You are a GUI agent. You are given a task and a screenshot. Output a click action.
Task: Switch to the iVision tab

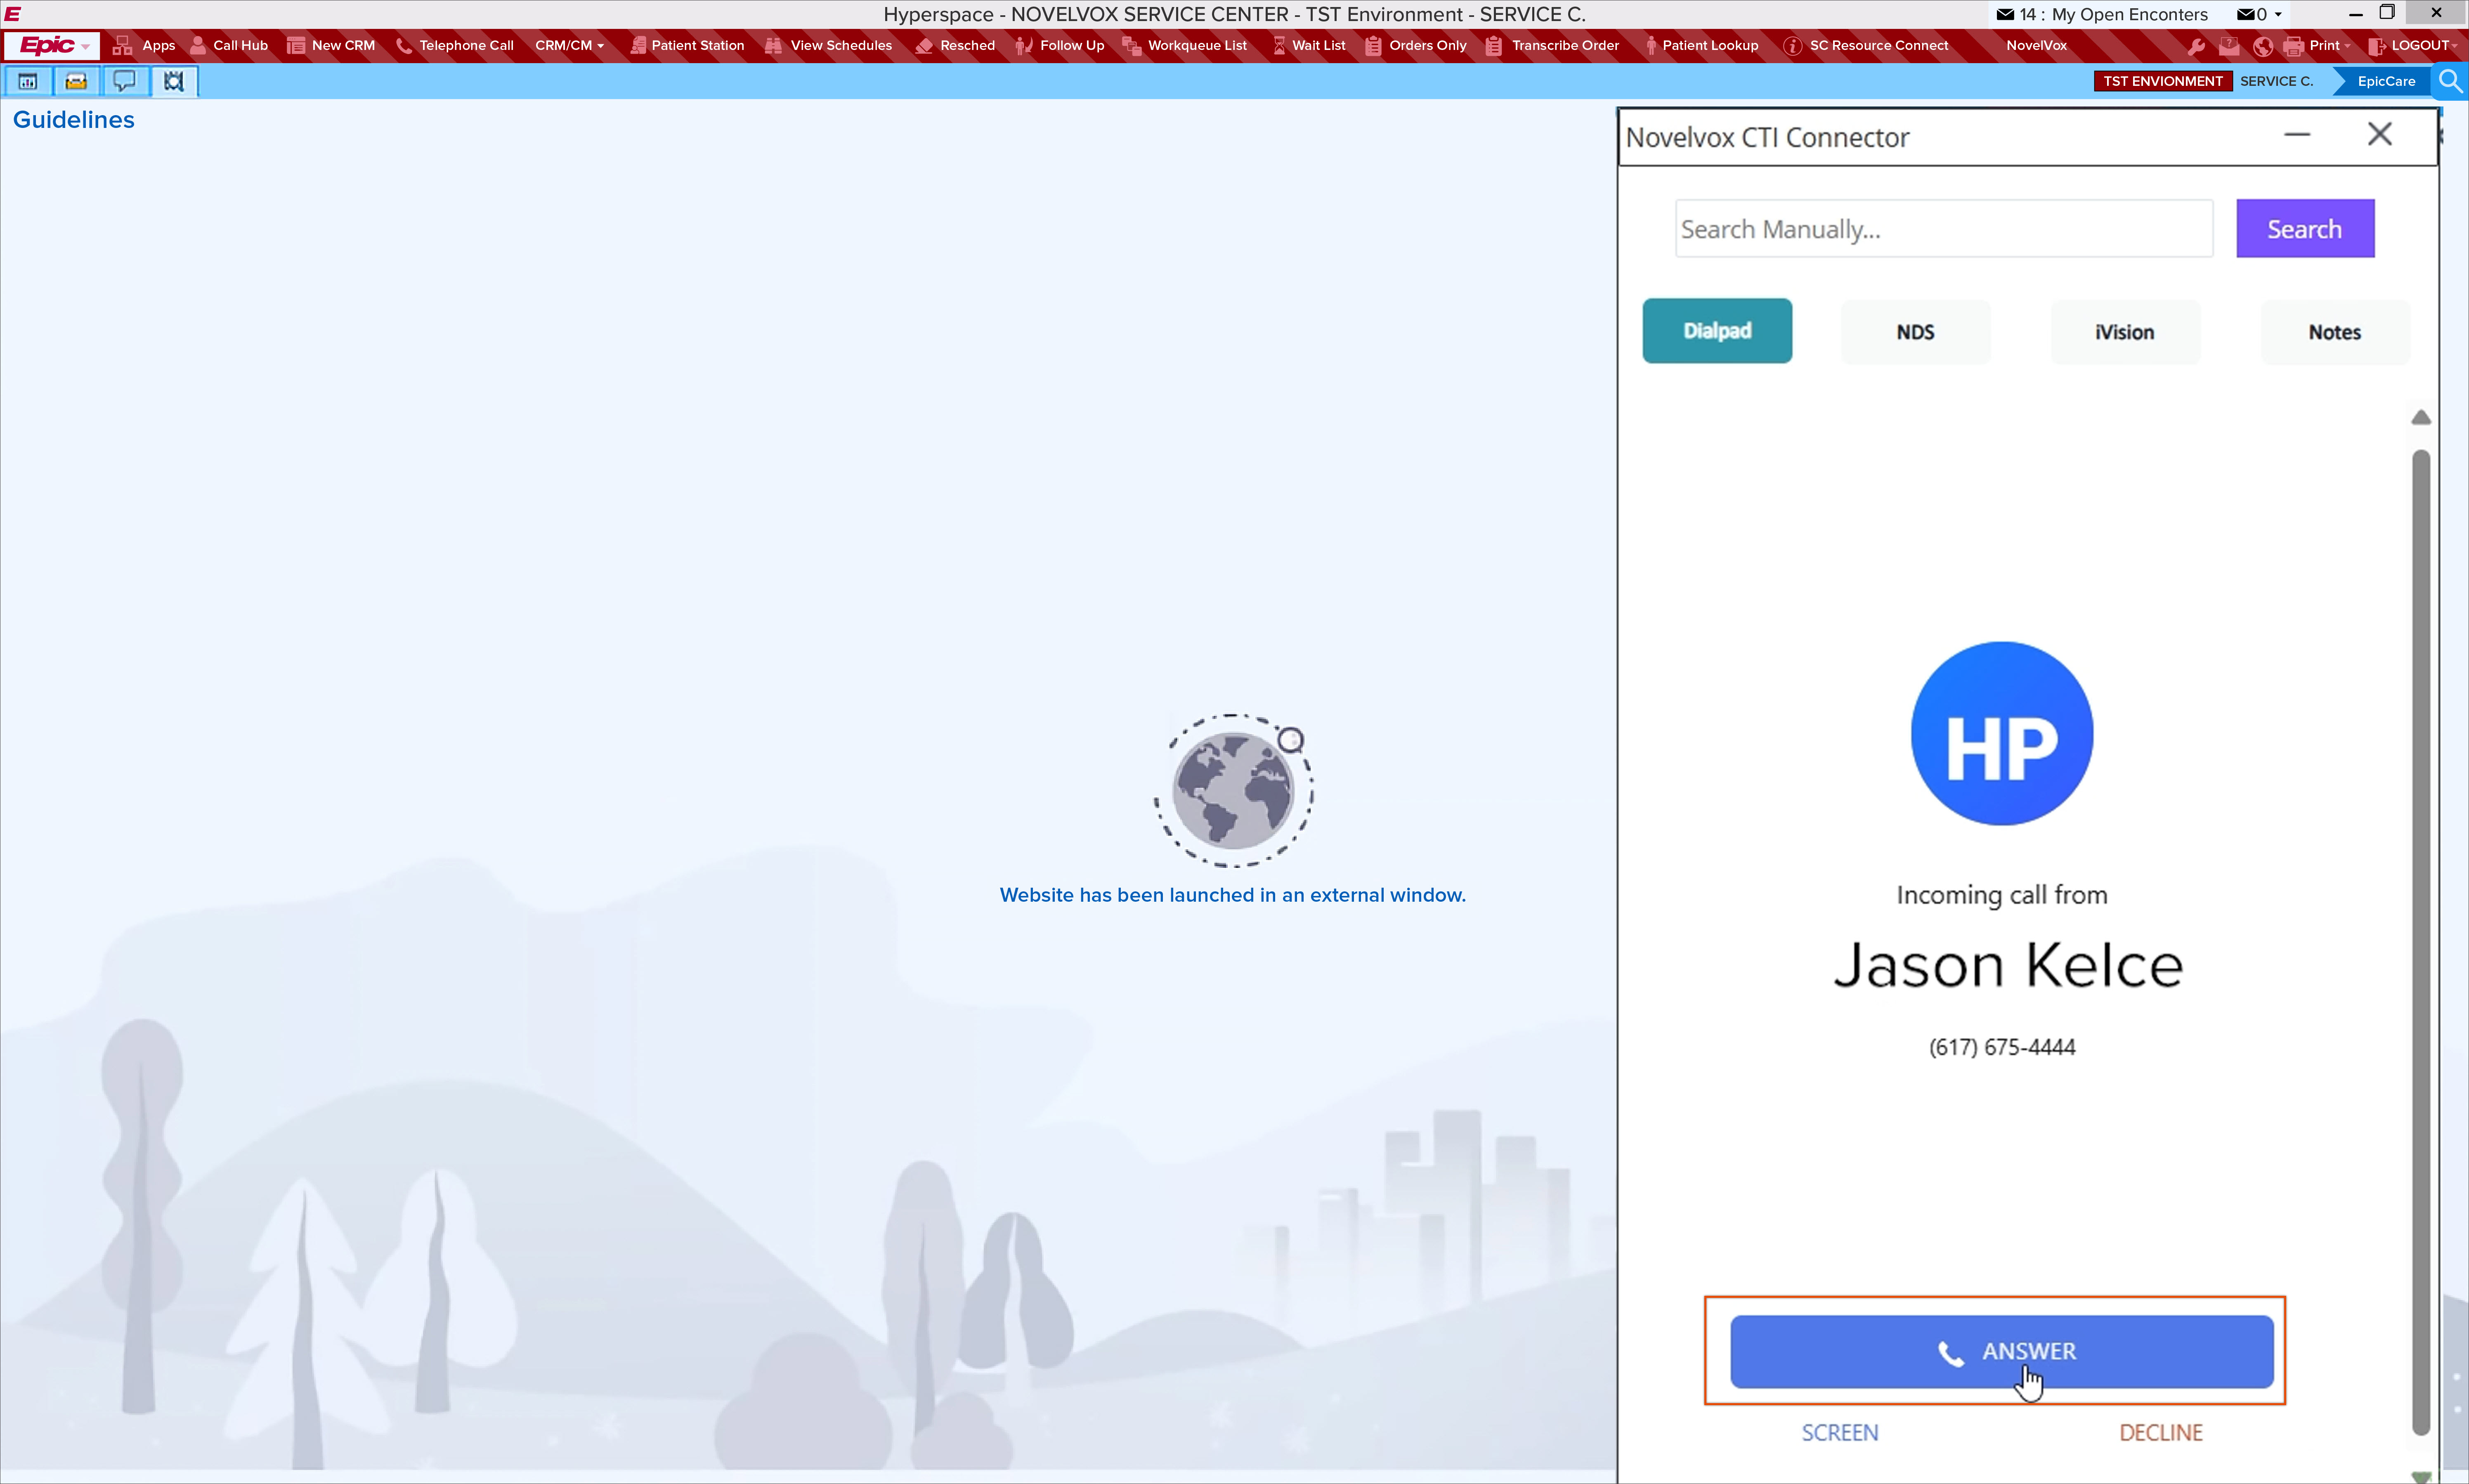pyautogui.click(x=2124, y=332)
